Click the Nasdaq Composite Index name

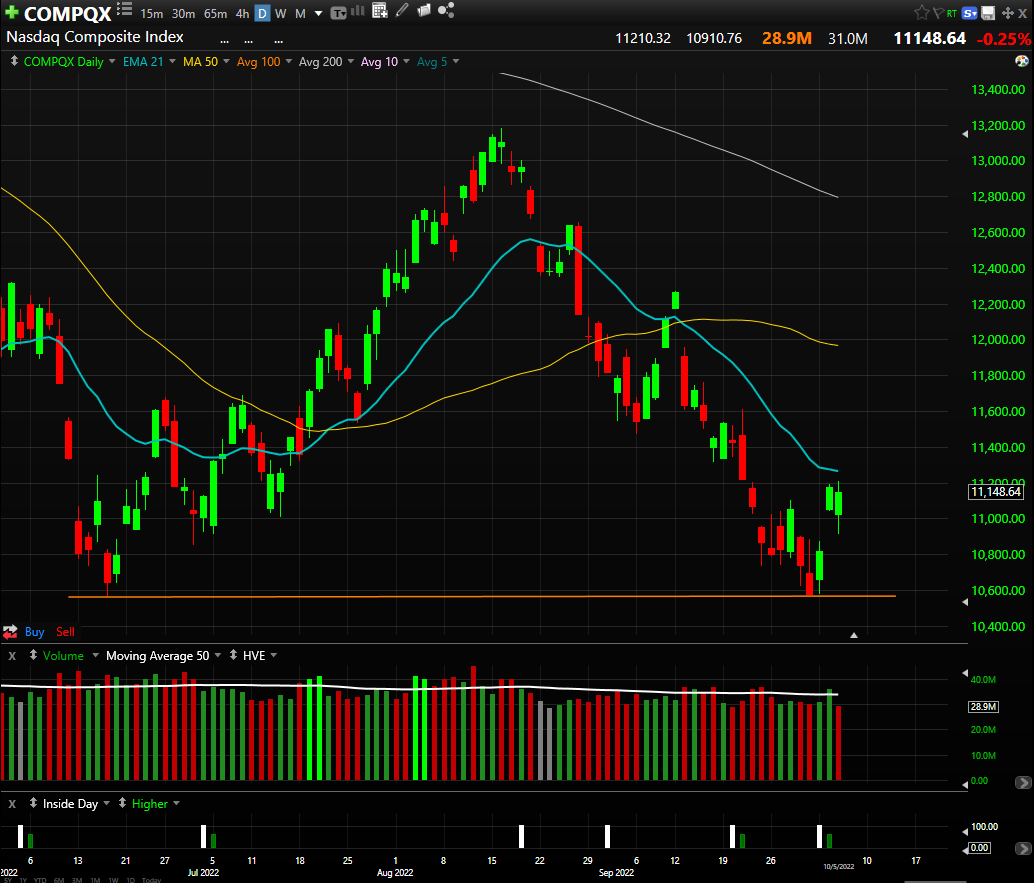point(94,37)
